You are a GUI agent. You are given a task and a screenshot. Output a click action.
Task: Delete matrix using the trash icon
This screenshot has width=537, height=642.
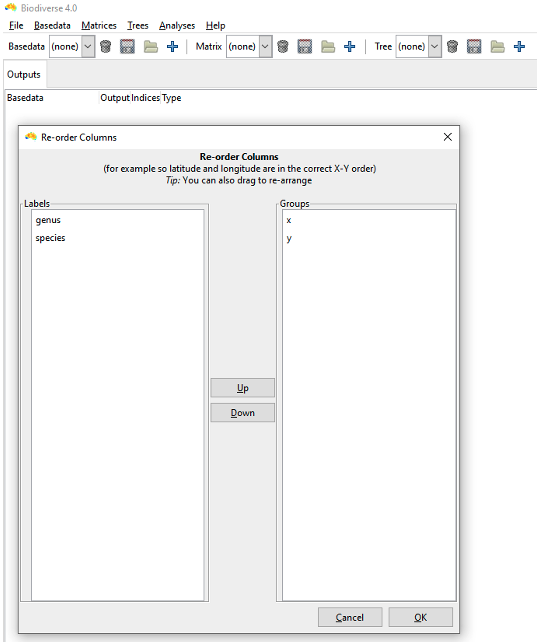click(x=283, y=46)
